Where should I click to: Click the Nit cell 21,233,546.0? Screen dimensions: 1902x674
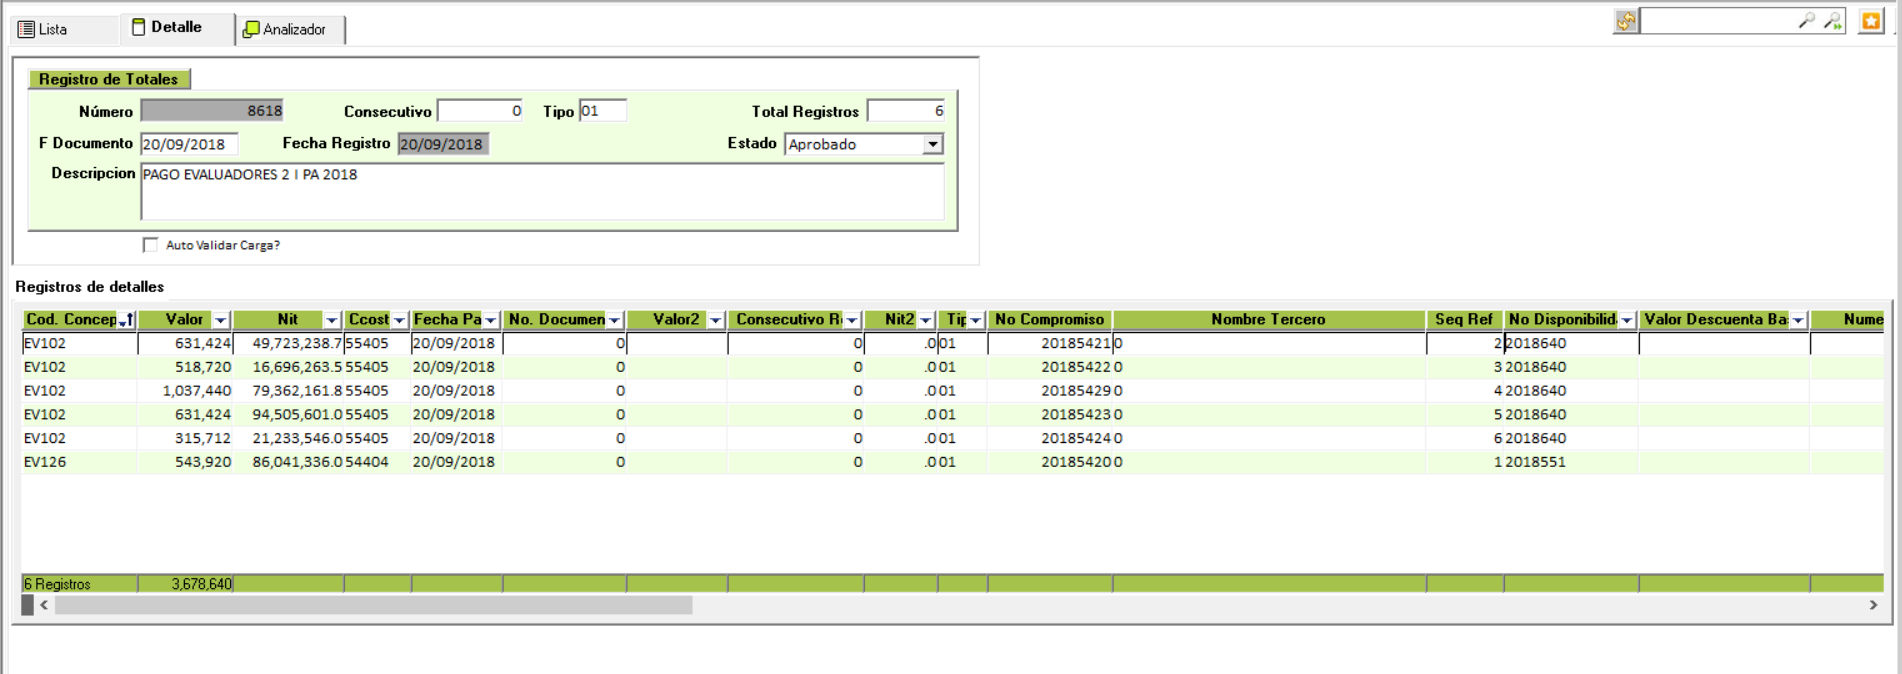click(x=289, y=438)
